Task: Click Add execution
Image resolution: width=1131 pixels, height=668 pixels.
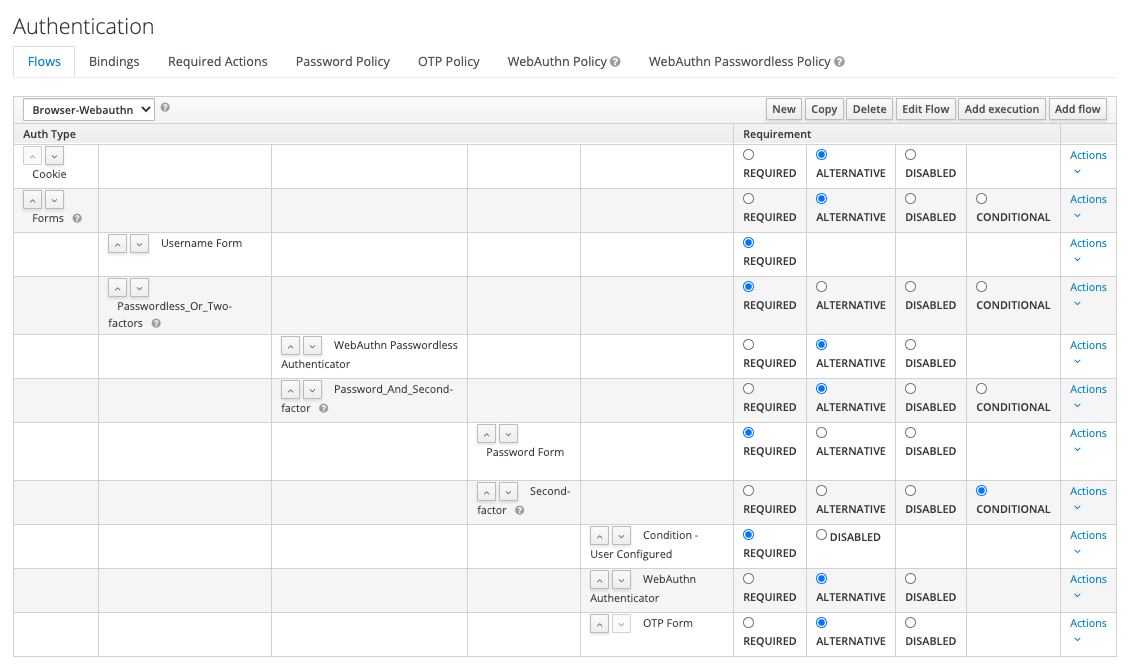Action: pos(1001,108)
